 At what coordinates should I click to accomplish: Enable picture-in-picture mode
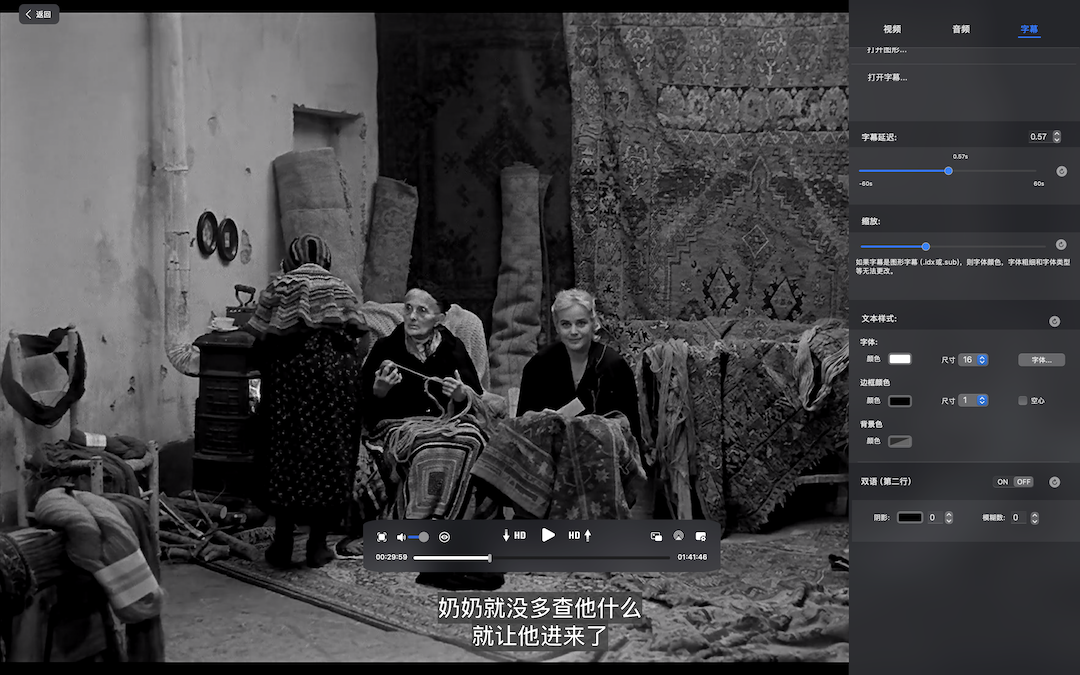point(656,536)
